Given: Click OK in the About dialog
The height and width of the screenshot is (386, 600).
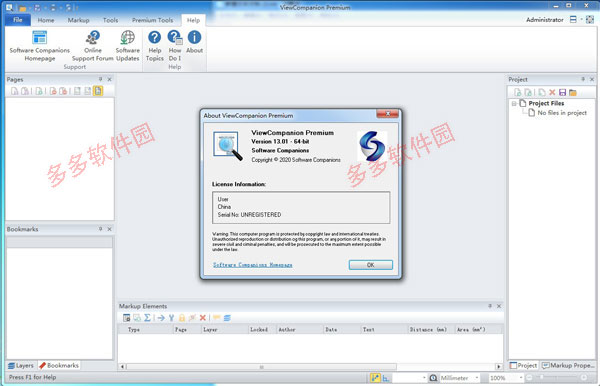Looking at the screenshot, I should [x=370, y=265].
